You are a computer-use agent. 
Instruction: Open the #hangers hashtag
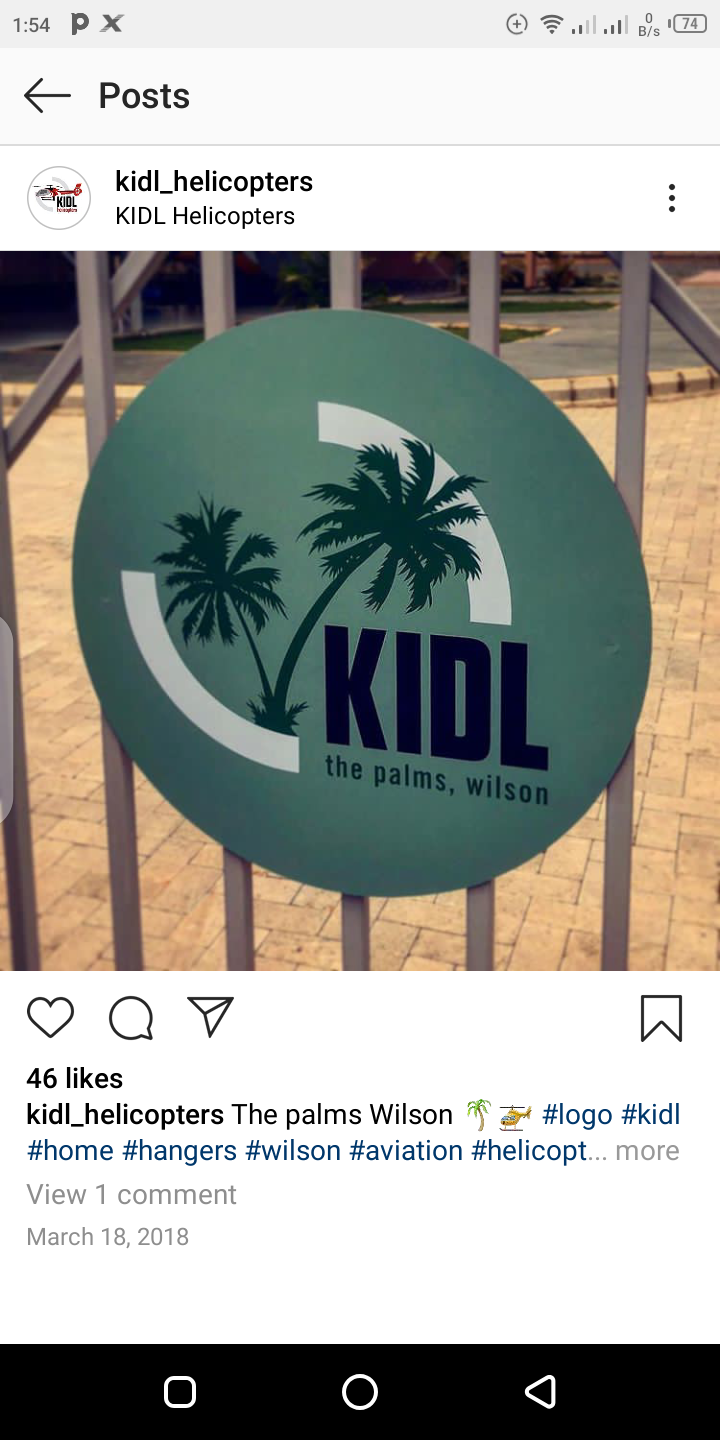[179, 1151]
